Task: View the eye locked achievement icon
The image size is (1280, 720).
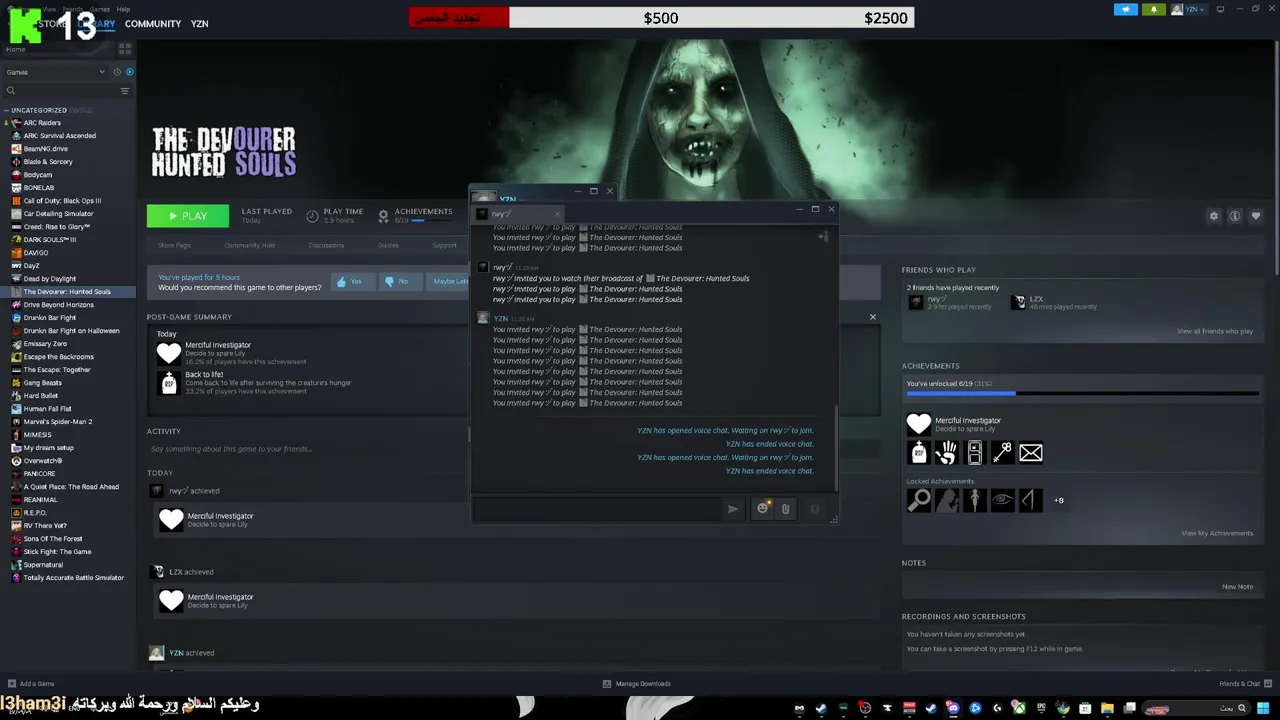Action: point(1003,500)
